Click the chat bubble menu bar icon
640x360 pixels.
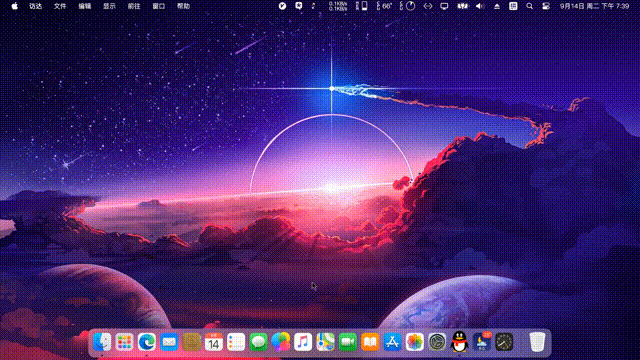tap(299, 6)
